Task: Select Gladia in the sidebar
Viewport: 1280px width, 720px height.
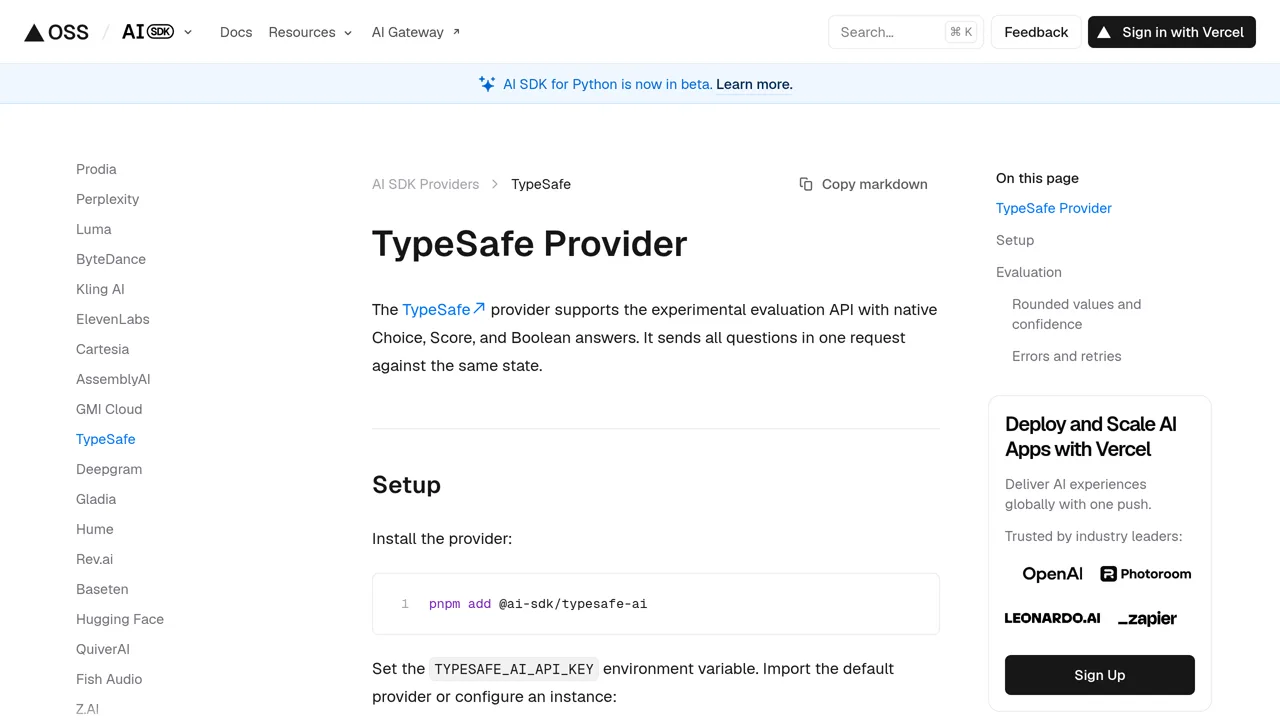Action: tap(96, 499)
